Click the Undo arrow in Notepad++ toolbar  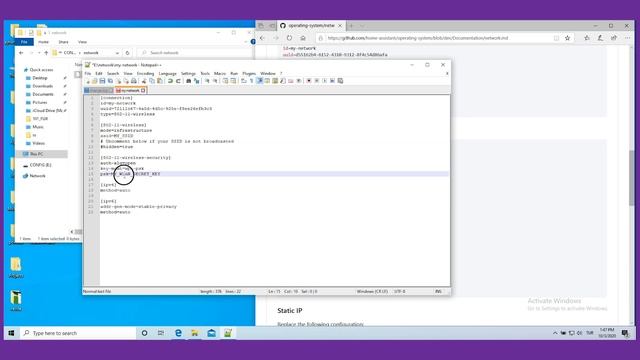[170, 81]
